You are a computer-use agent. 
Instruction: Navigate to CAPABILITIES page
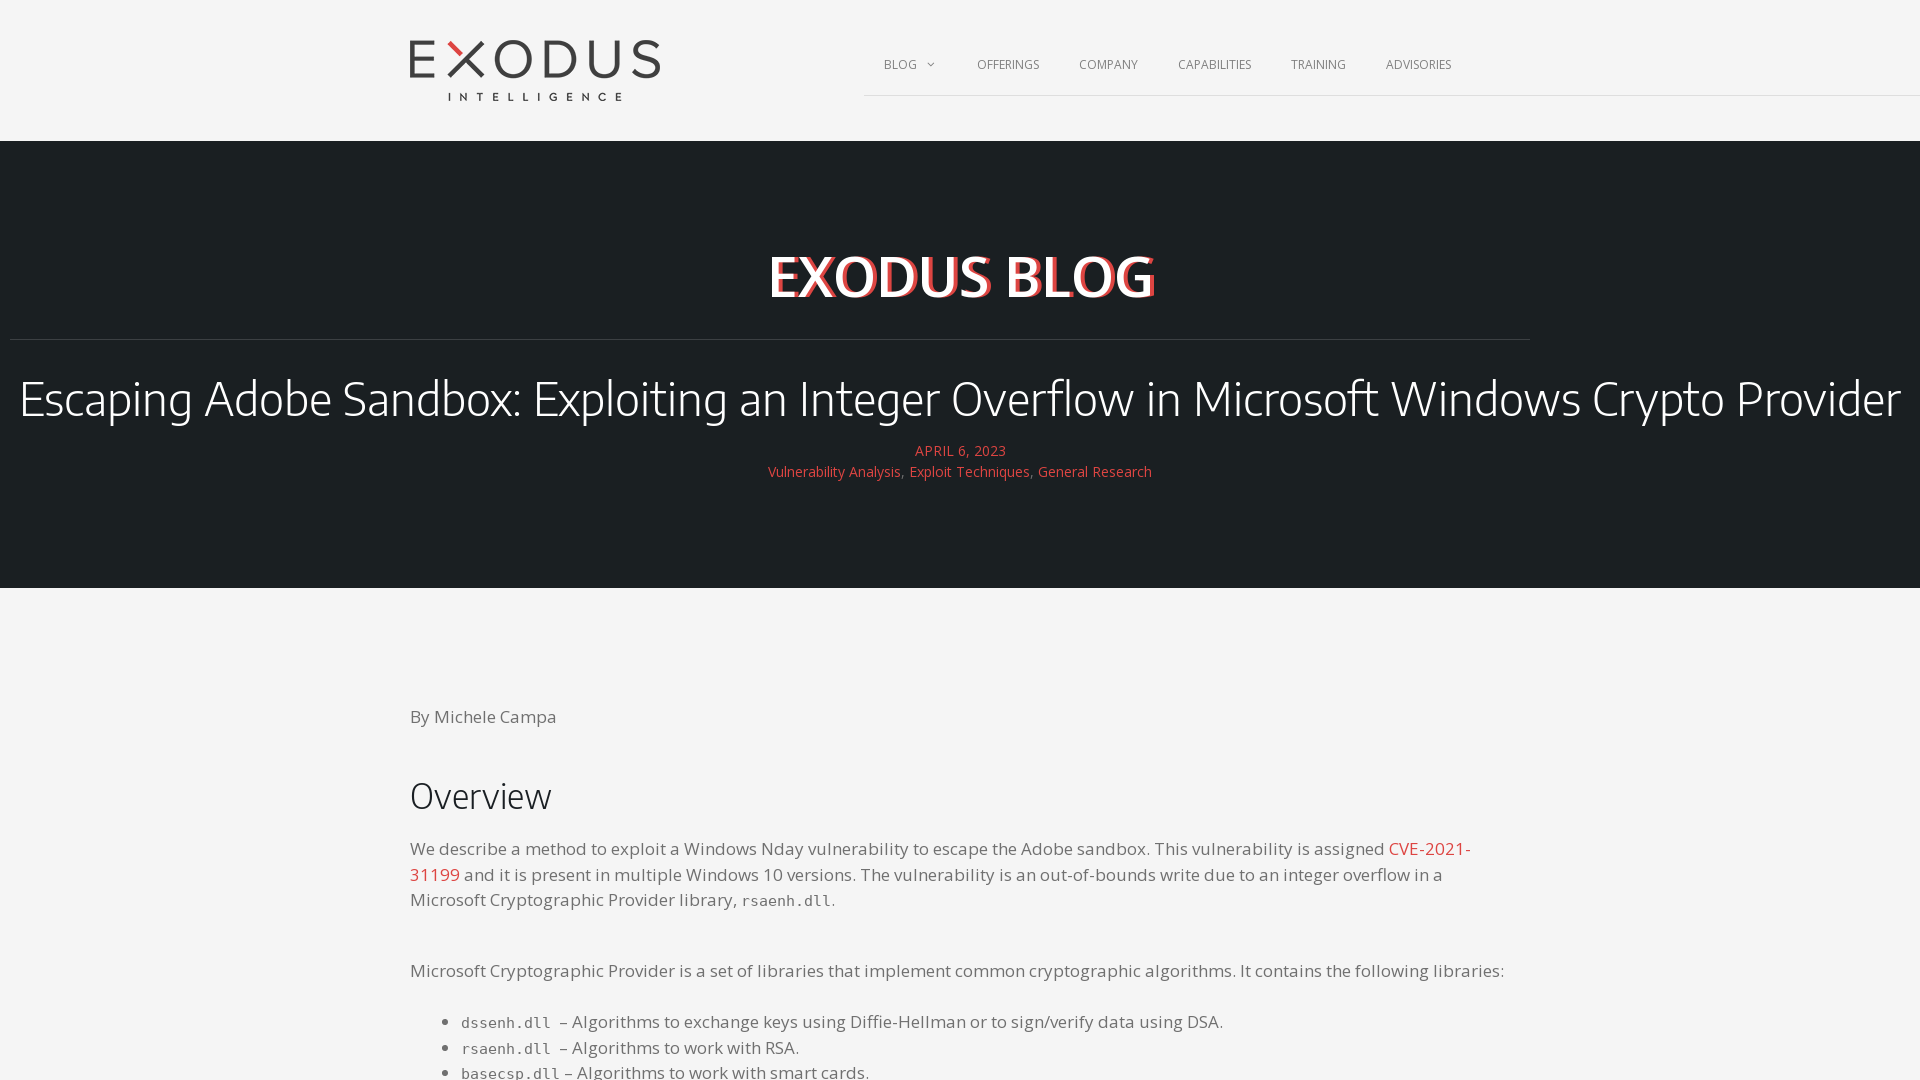[1213, 65]
